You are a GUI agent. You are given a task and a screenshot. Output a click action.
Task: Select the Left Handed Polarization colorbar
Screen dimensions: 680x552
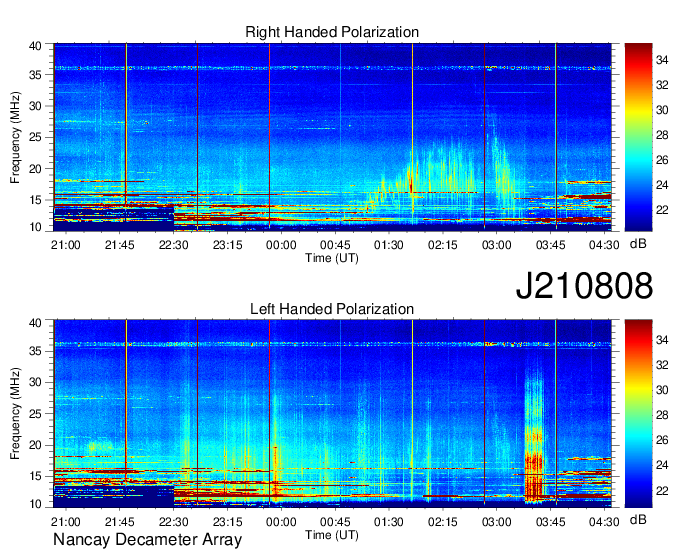coord(638,414)
